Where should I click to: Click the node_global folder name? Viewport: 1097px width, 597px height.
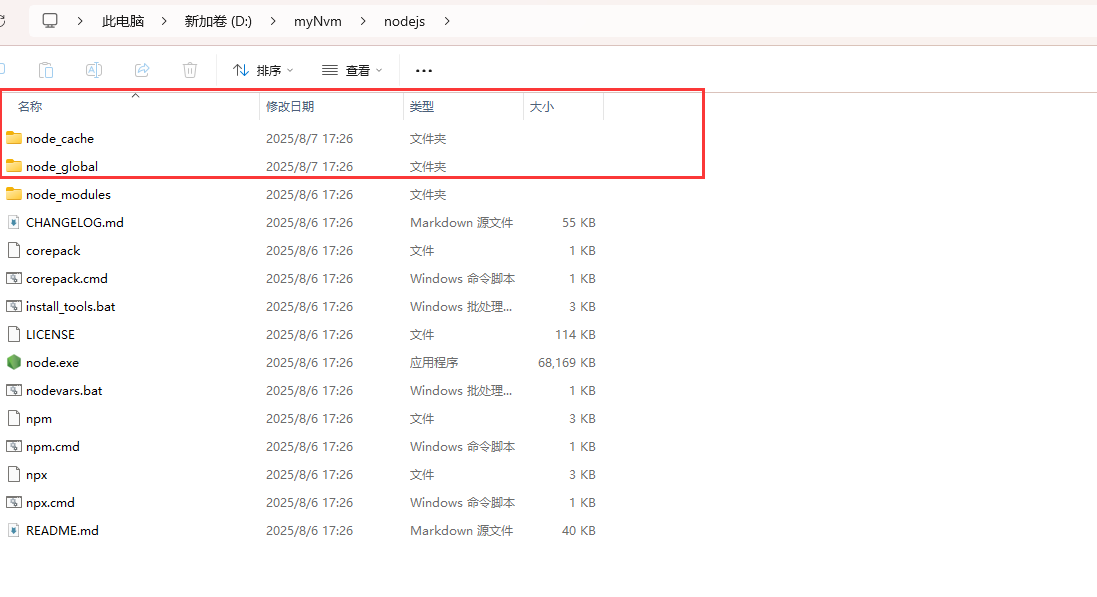click(x=62, y=167)
